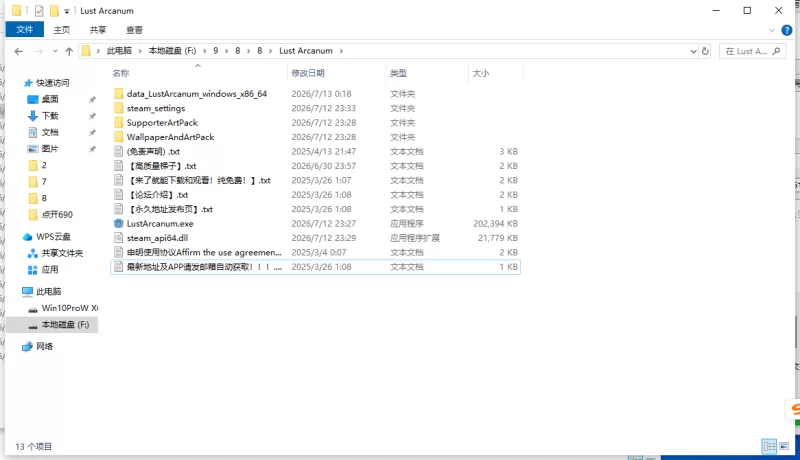Select the (免责声明).txt file
Screen dimensions: 800x460
pos(153,151)
